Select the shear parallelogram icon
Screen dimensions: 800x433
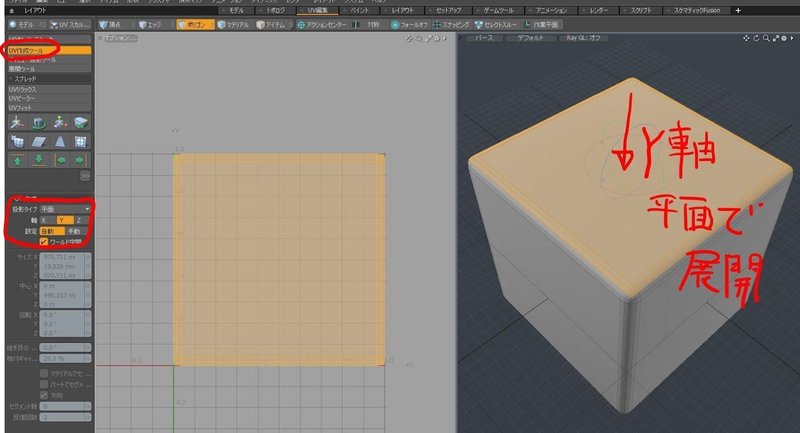(x=39, y=141)
